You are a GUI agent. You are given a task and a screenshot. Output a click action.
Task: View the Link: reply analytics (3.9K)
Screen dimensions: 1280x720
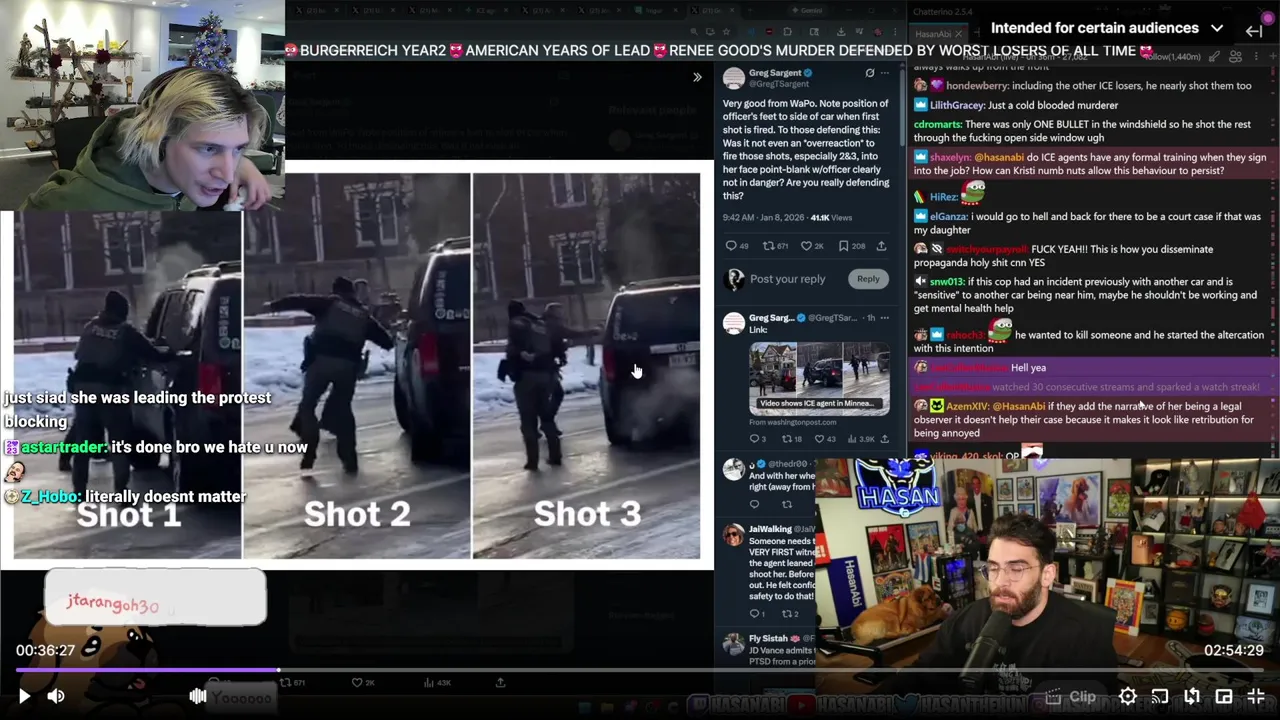(x=860, y=439)
